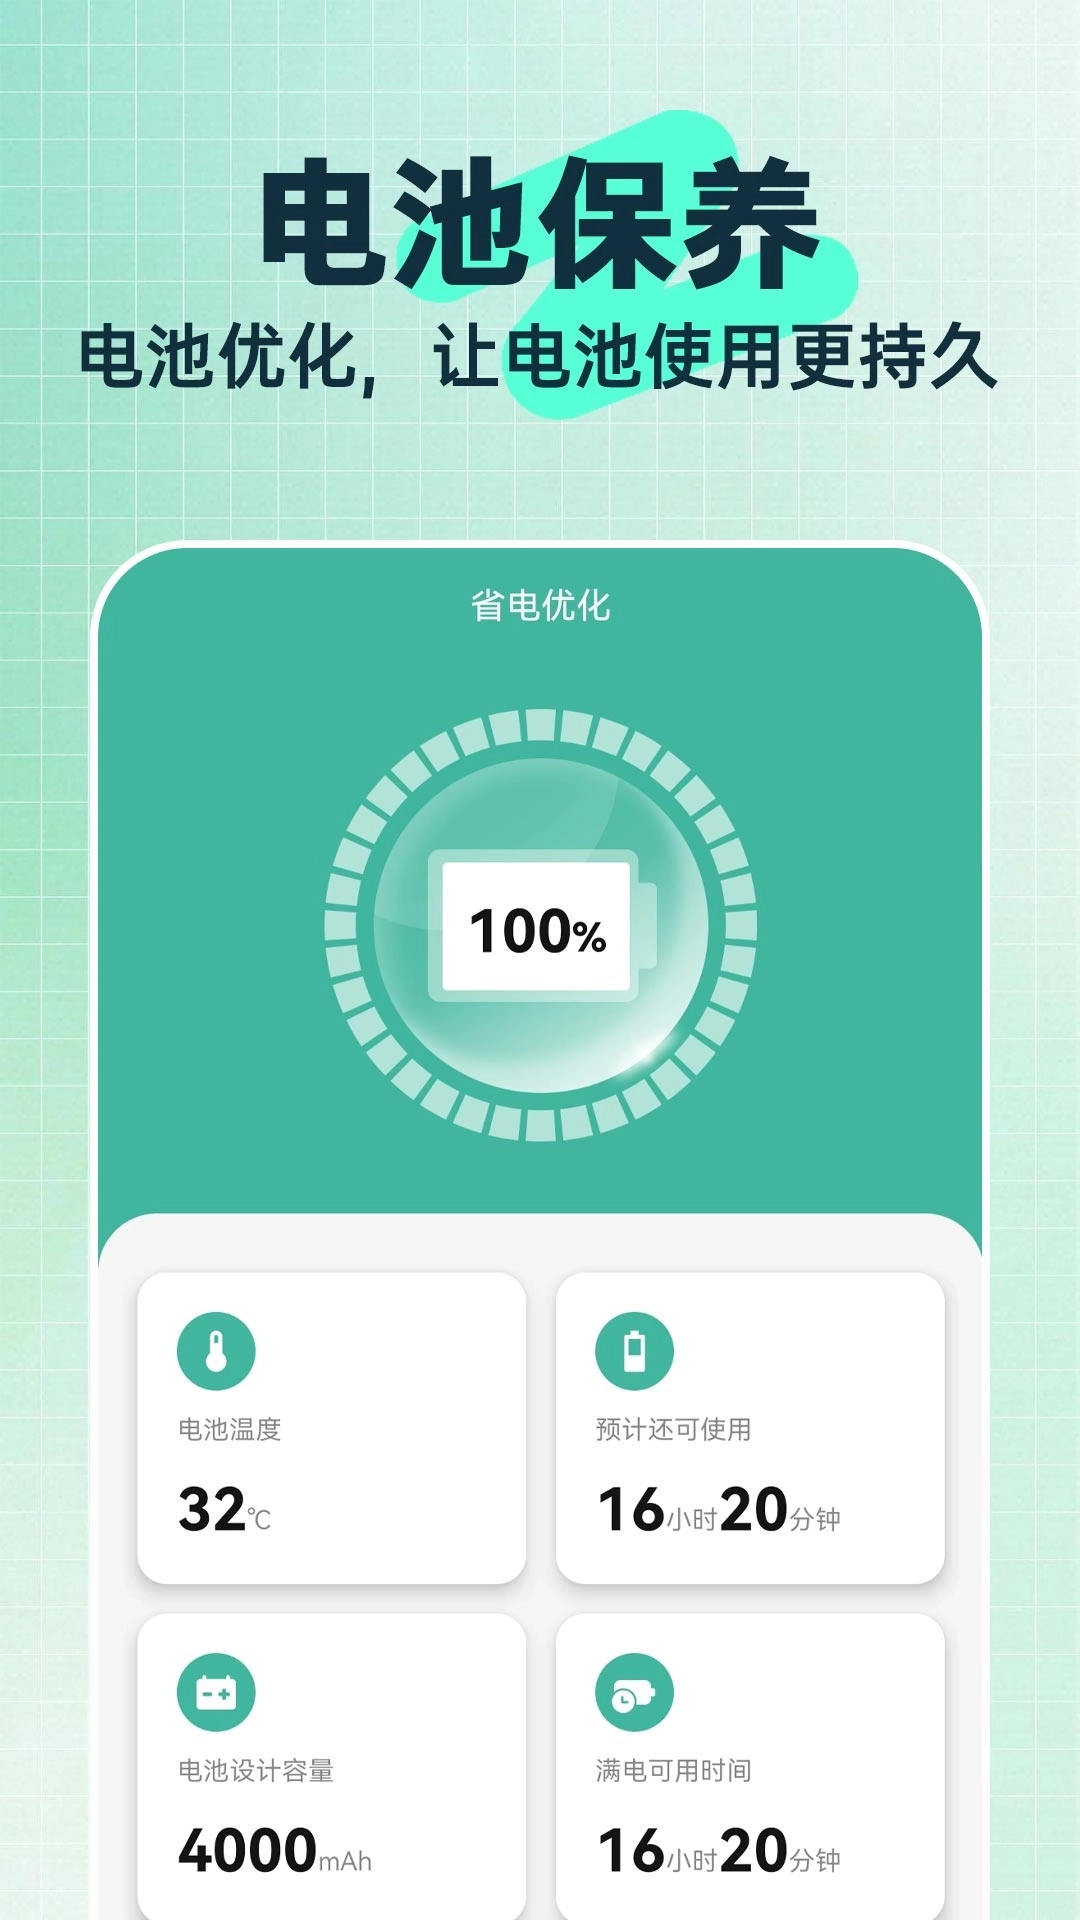Screen dimensions: 1080x1920
Task: Tap the 电池温度 label text
Action: pyautogui.click(x=229, y=1430)
